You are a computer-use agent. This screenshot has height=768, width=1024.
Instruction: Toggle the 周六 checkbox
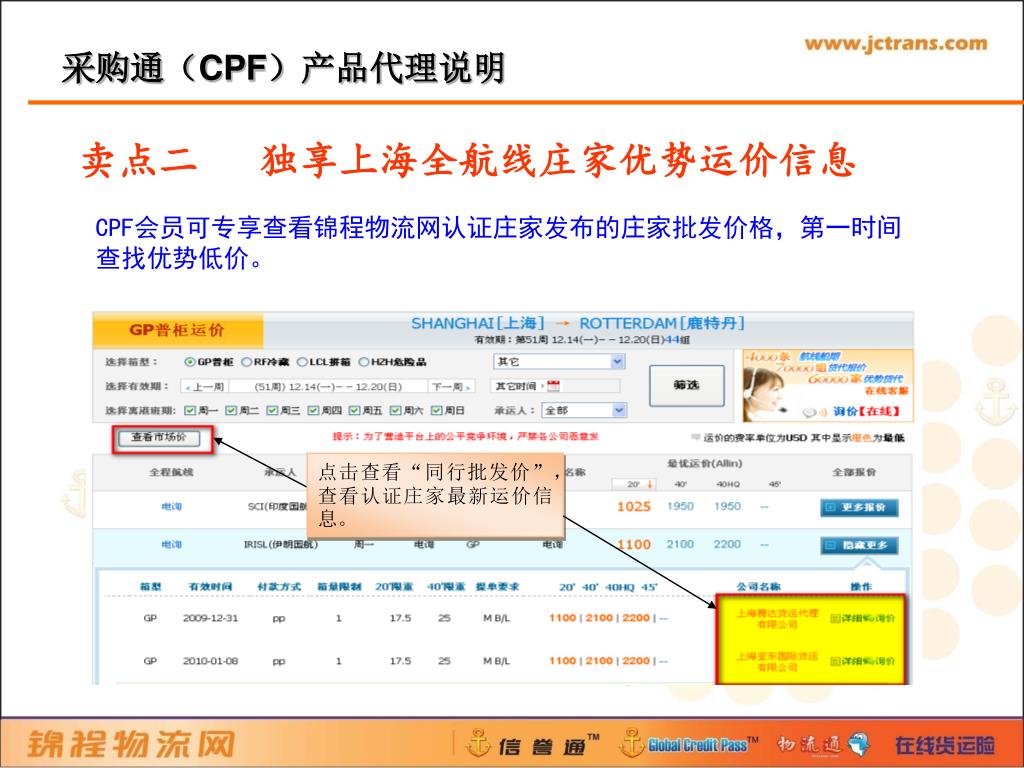tap(396, 410)
